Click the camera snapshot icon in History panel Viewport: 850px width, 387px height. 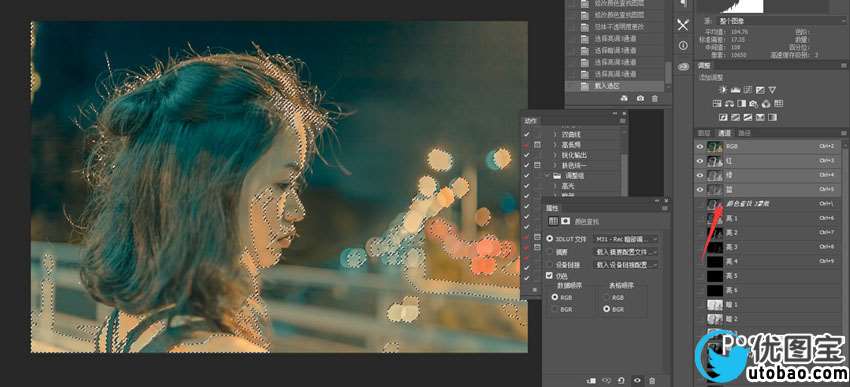pos(640,99)
